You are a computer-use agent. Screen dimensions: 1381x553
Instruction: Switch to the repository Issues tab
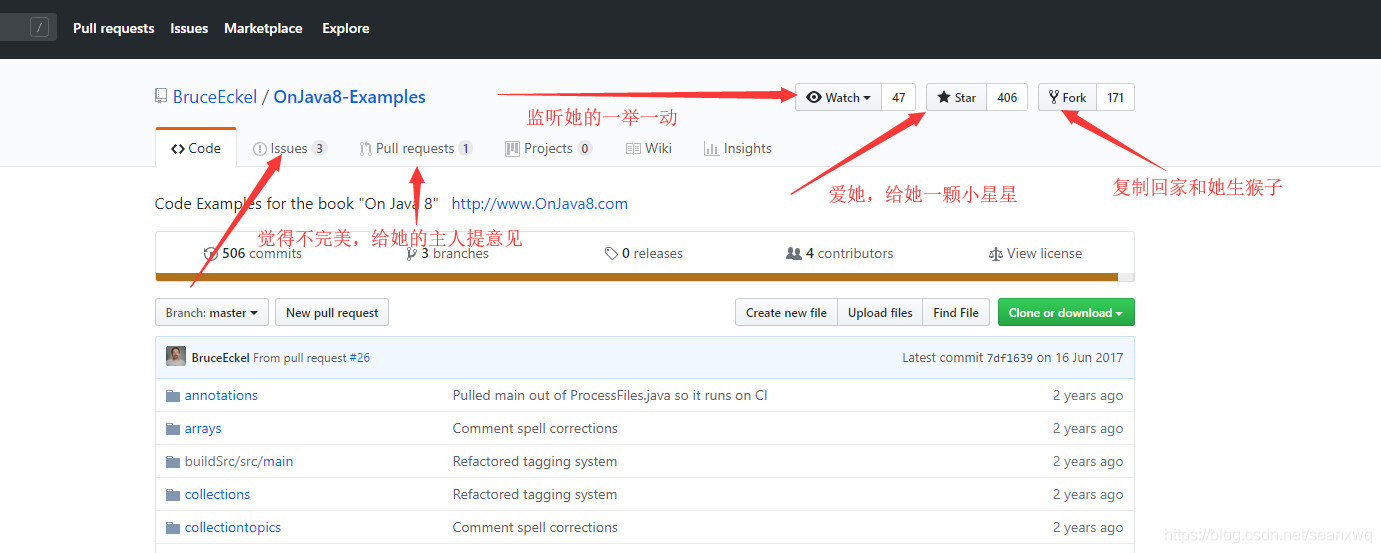pyautogui.click(x=290, y=148)
